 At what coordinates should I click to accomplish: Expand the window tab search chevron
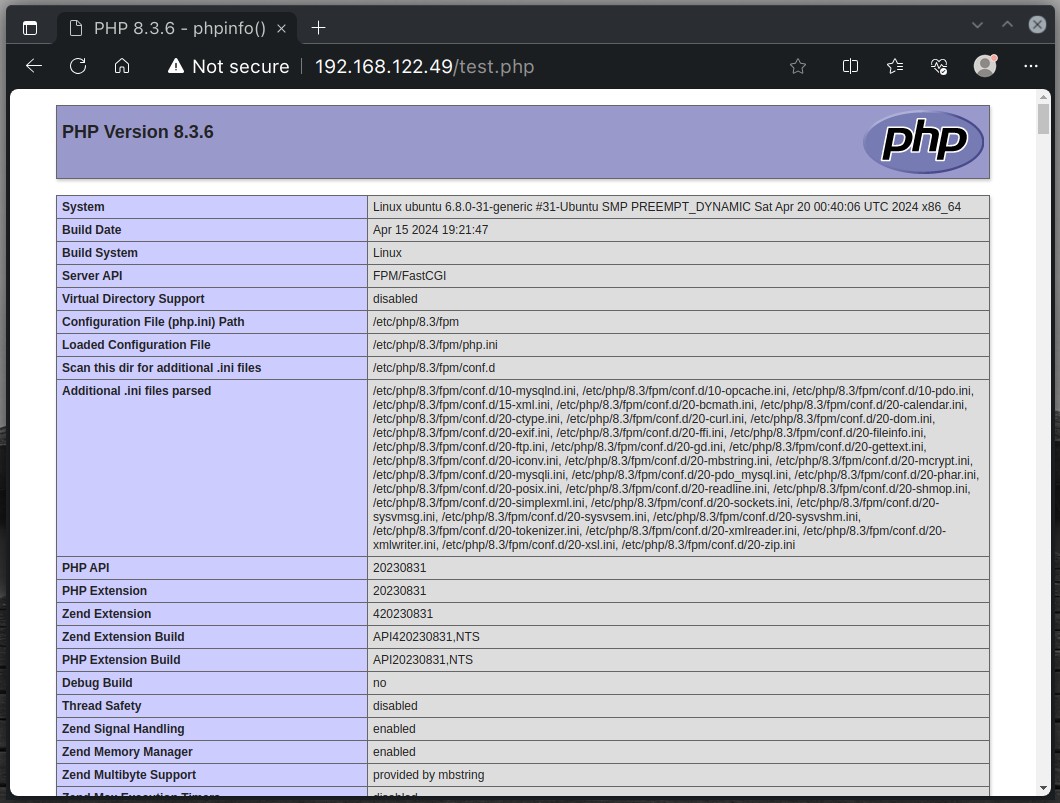tap(977, 25)
